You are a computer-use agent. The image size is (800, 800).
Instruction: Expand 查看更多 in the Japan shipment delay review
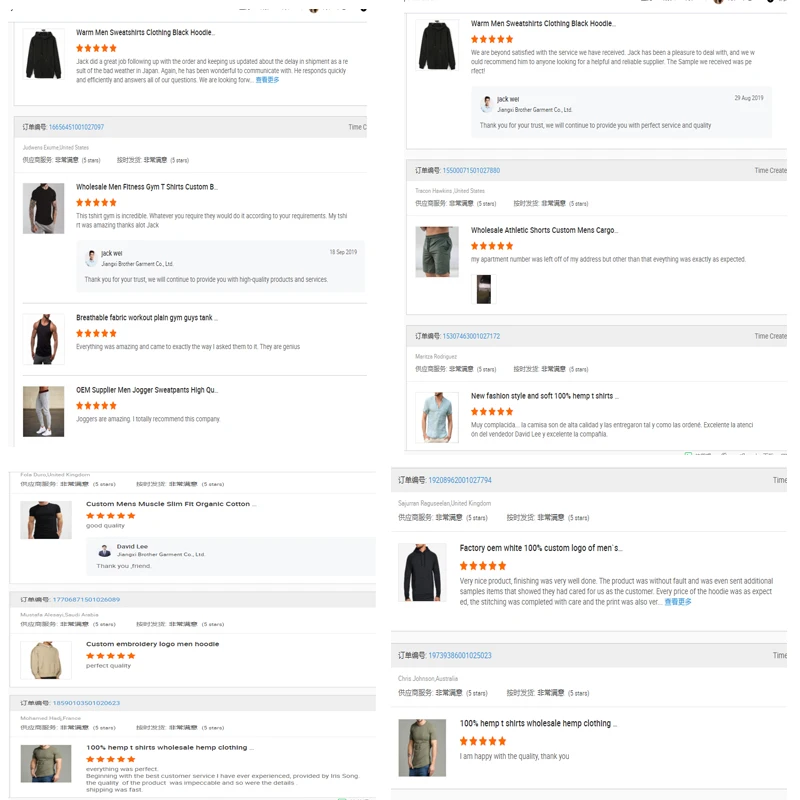coord(267,80)
